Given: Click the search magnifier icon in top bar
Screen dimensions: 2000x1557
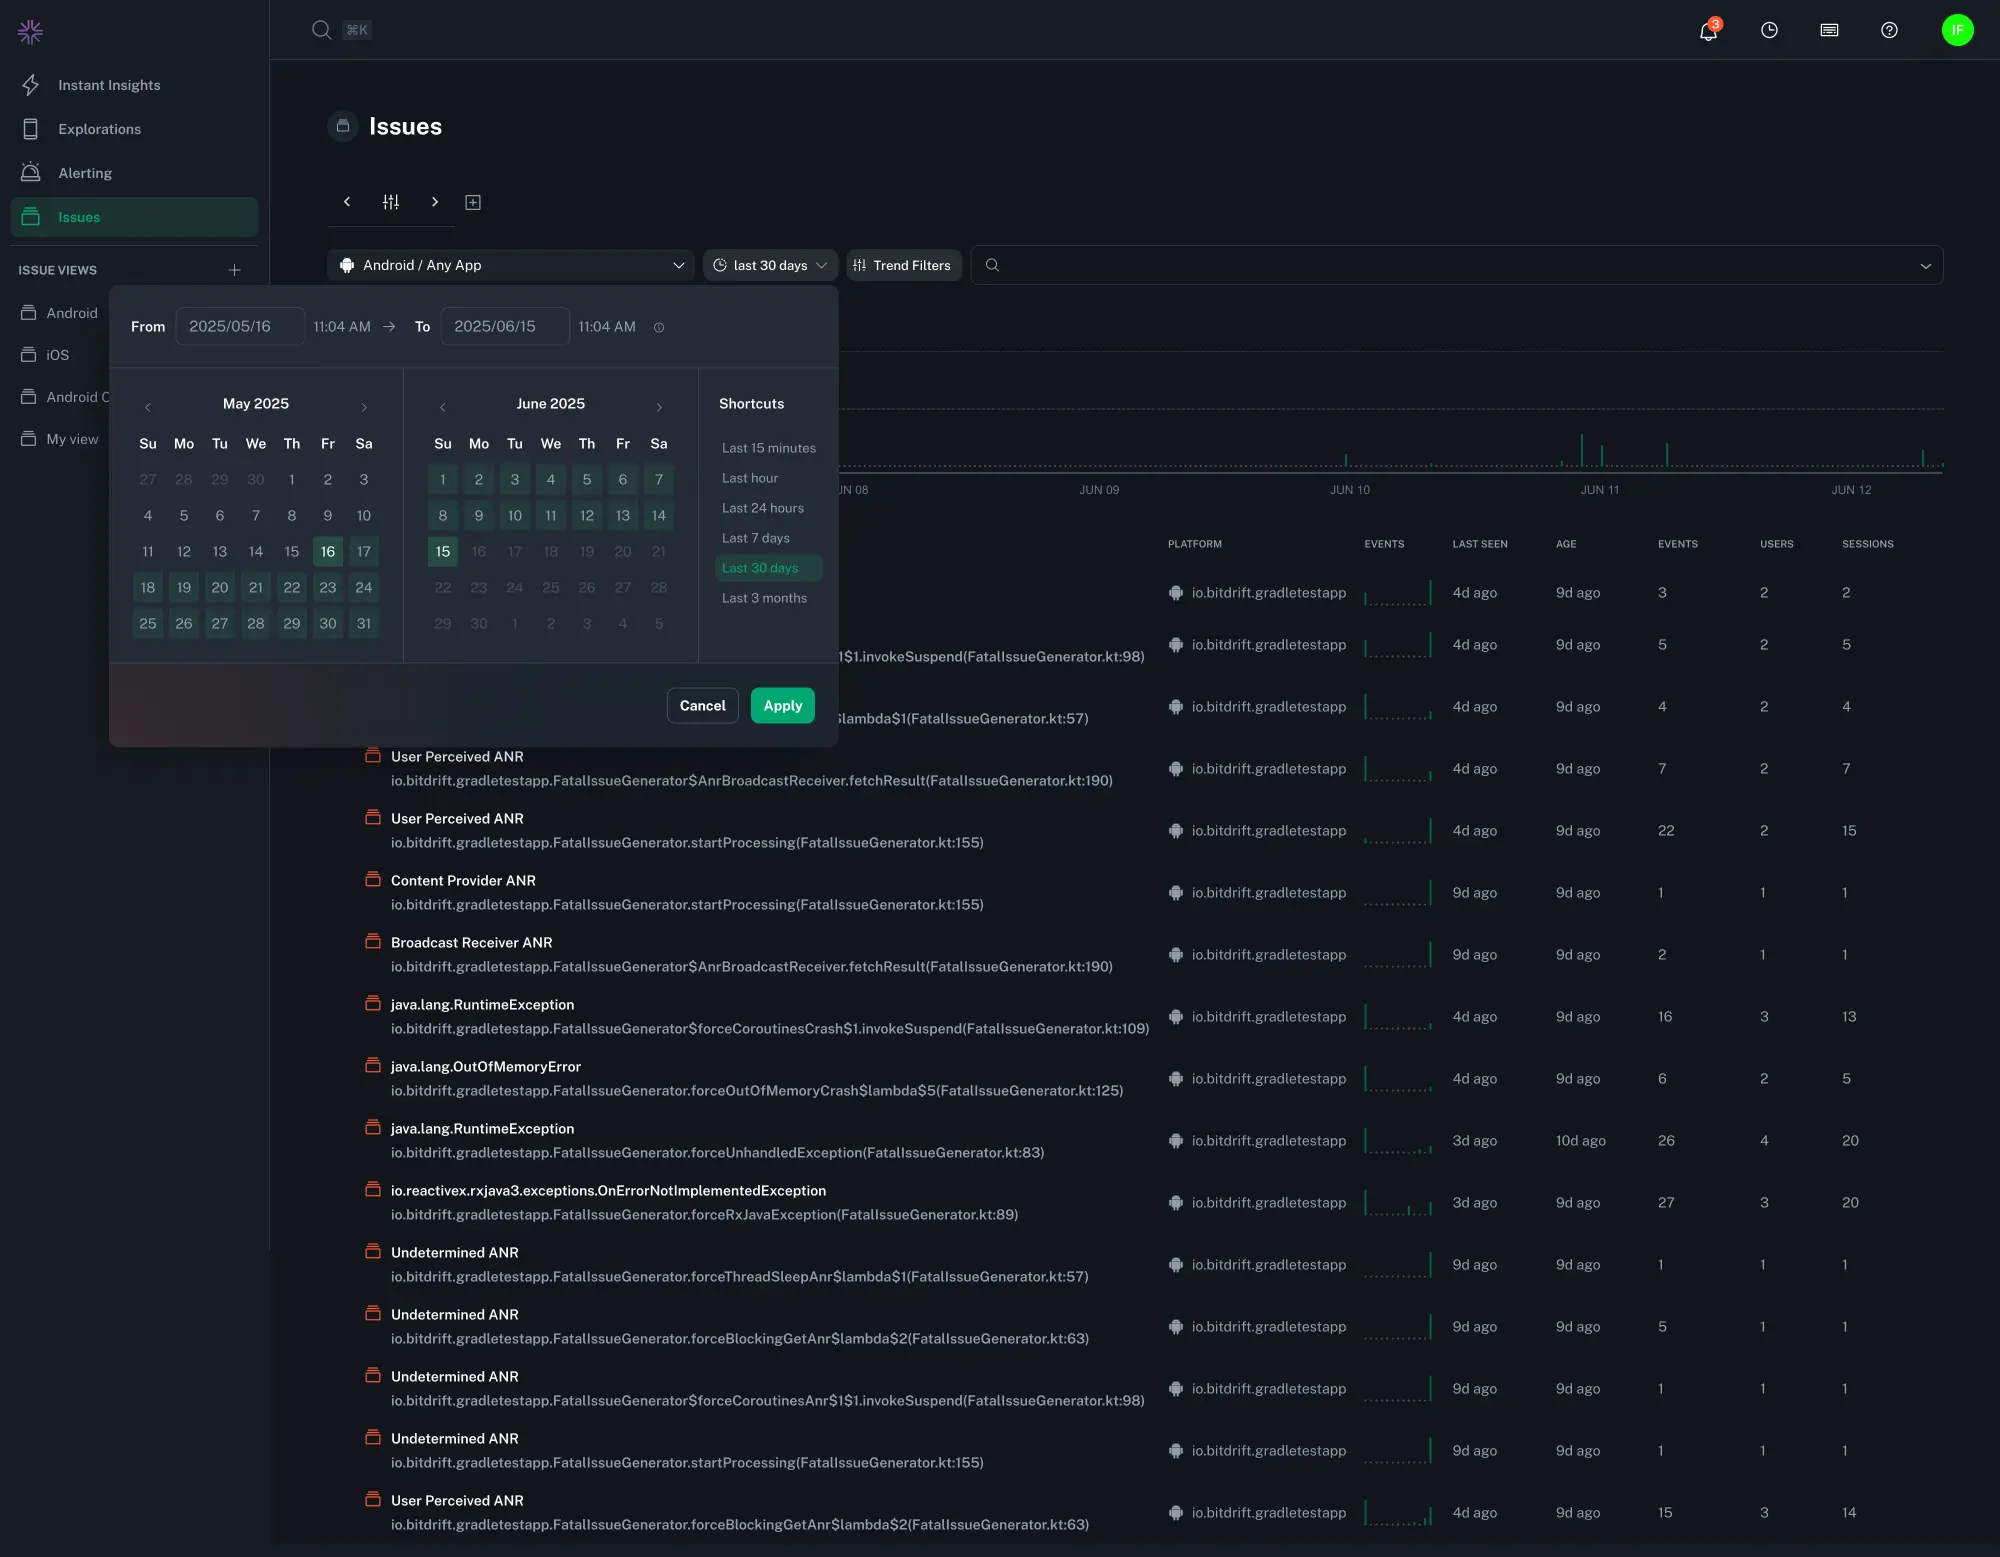Looking at the screenshot, I should 321,30.
